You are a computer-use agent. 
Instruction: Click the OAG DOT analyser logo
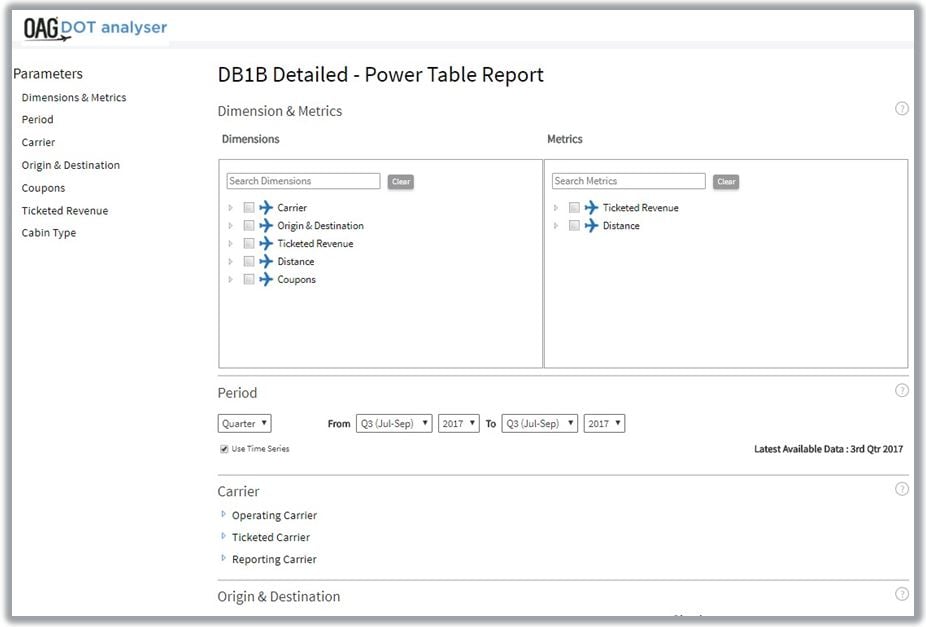tap(95, 28)
